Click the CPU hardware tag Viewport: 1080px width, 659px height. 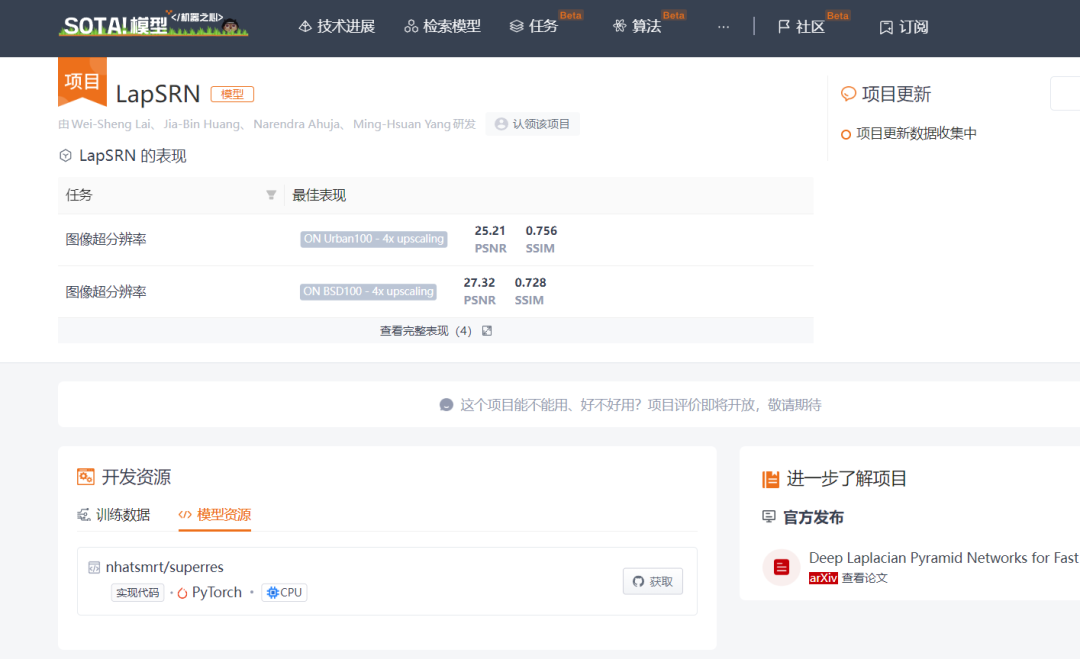tap(284, 592)
